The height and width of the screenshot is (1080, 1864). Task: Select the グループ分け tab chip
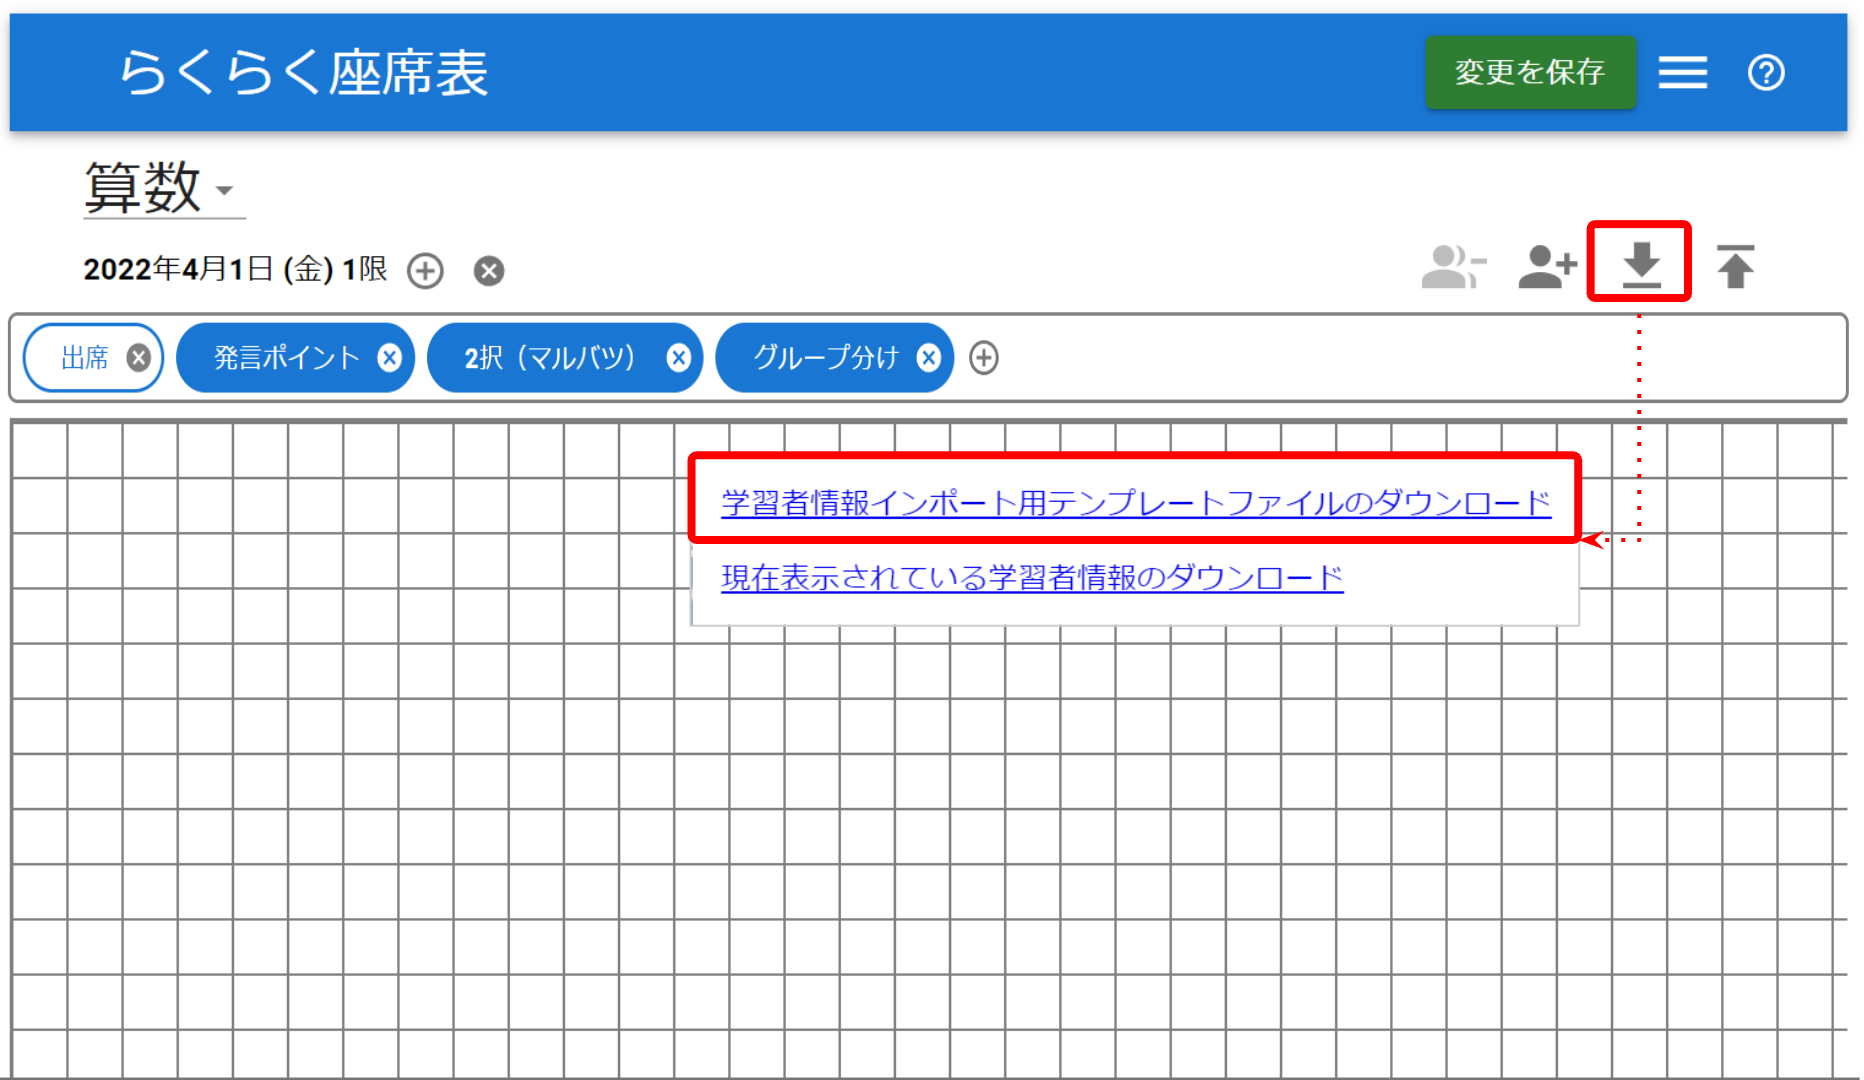826,357
